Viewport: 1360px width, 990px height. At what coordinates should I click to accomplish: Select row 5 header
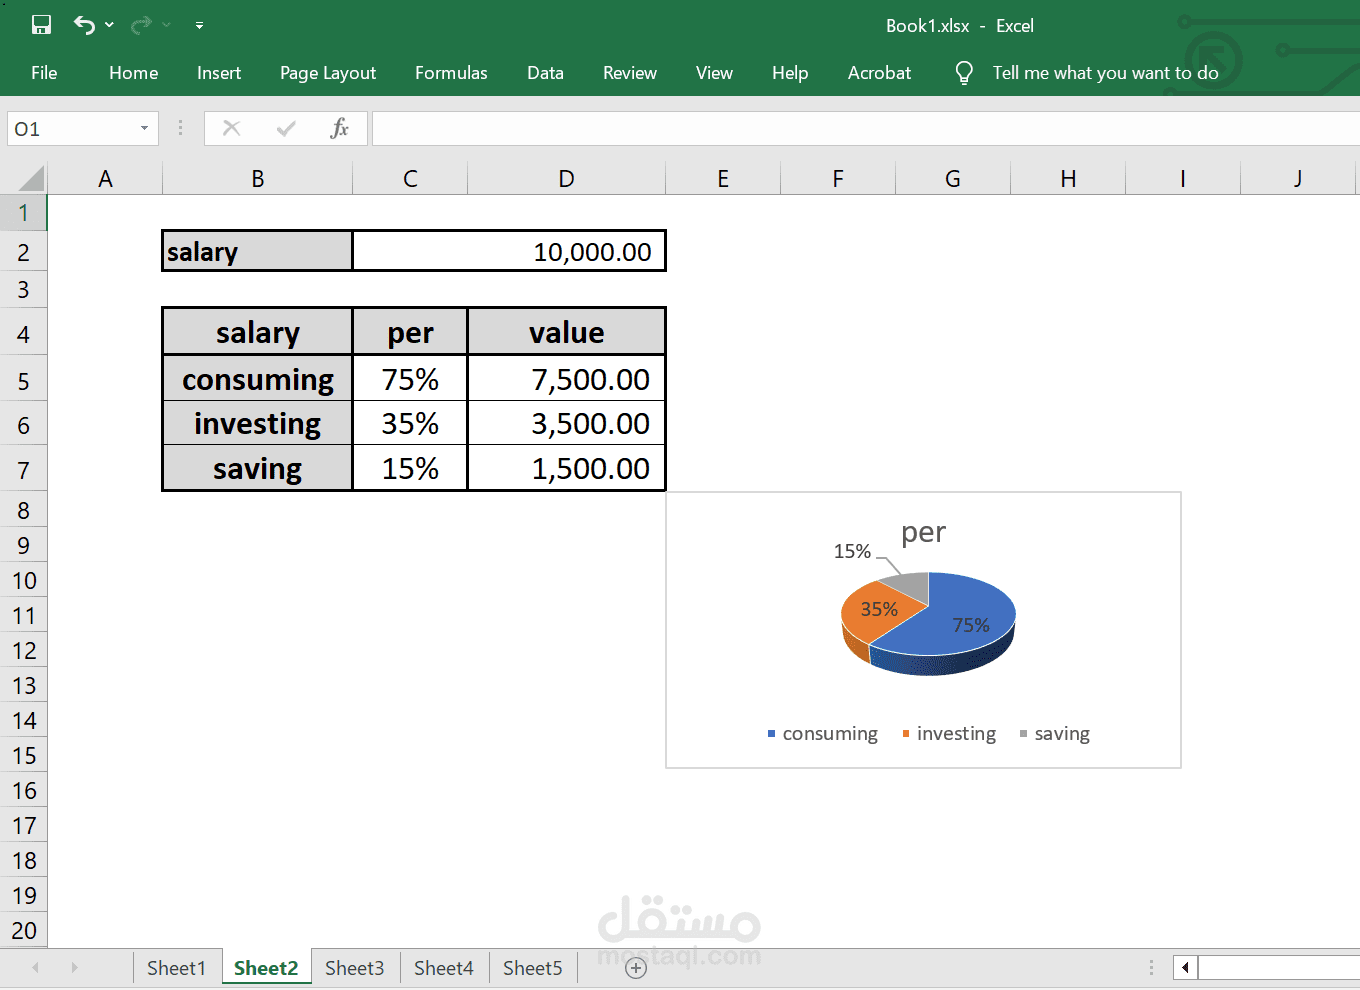pos(23,381)
